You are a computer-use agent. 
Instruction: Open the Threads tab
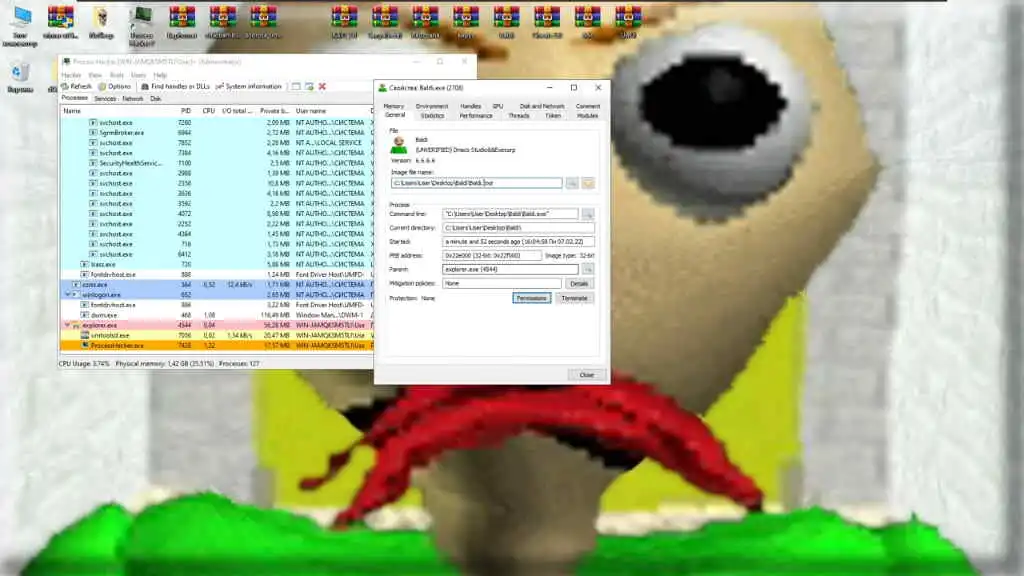519,116
